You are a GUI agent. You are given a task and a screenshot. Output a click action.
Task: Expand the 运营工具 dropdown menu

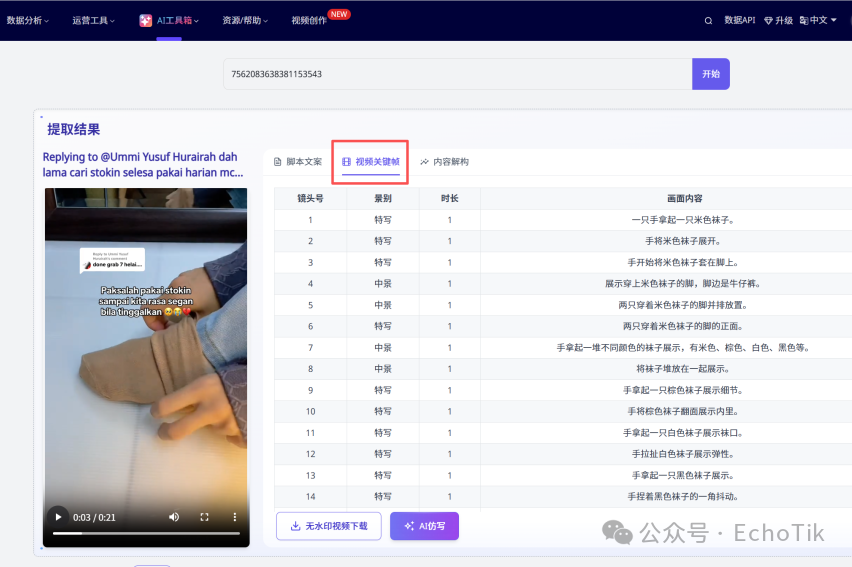click(x=93, y=20)
